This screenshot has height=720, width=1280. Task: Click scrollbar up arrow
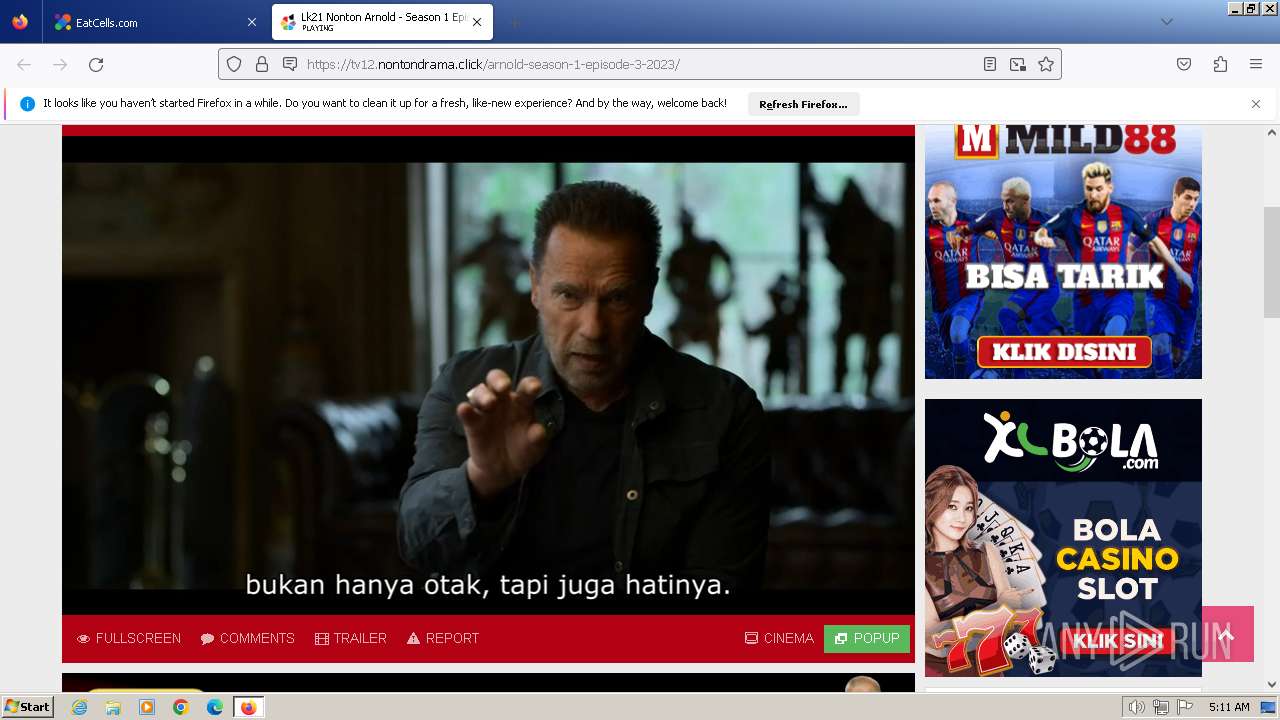tap(1272, 133)
